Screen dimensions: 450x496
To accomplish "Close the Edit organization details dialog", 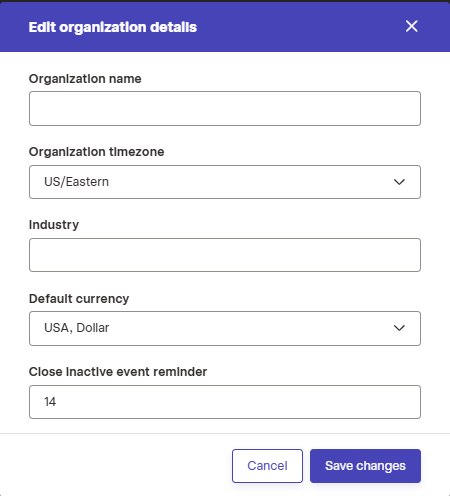I will point(412,26).
